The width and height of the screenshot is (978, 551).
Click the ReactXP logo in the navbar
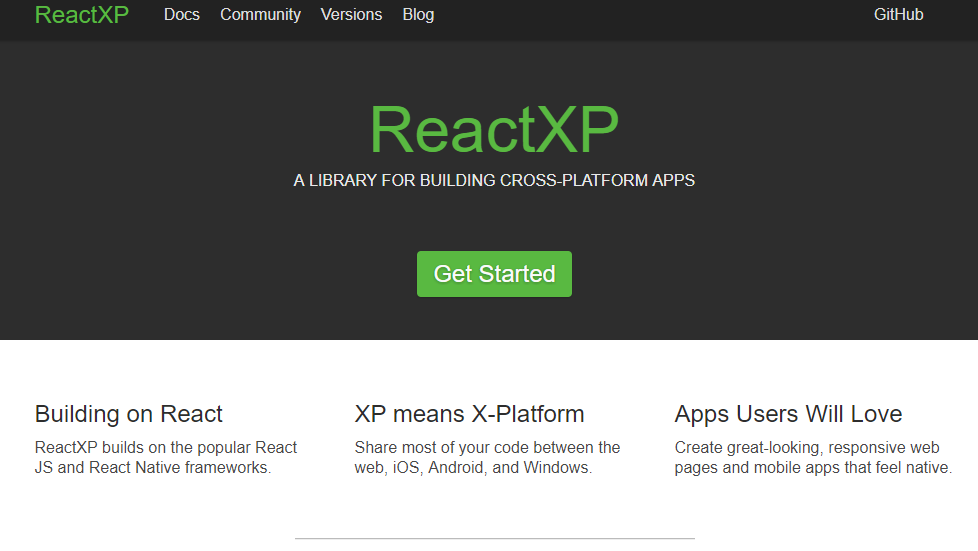coord(82,14)
